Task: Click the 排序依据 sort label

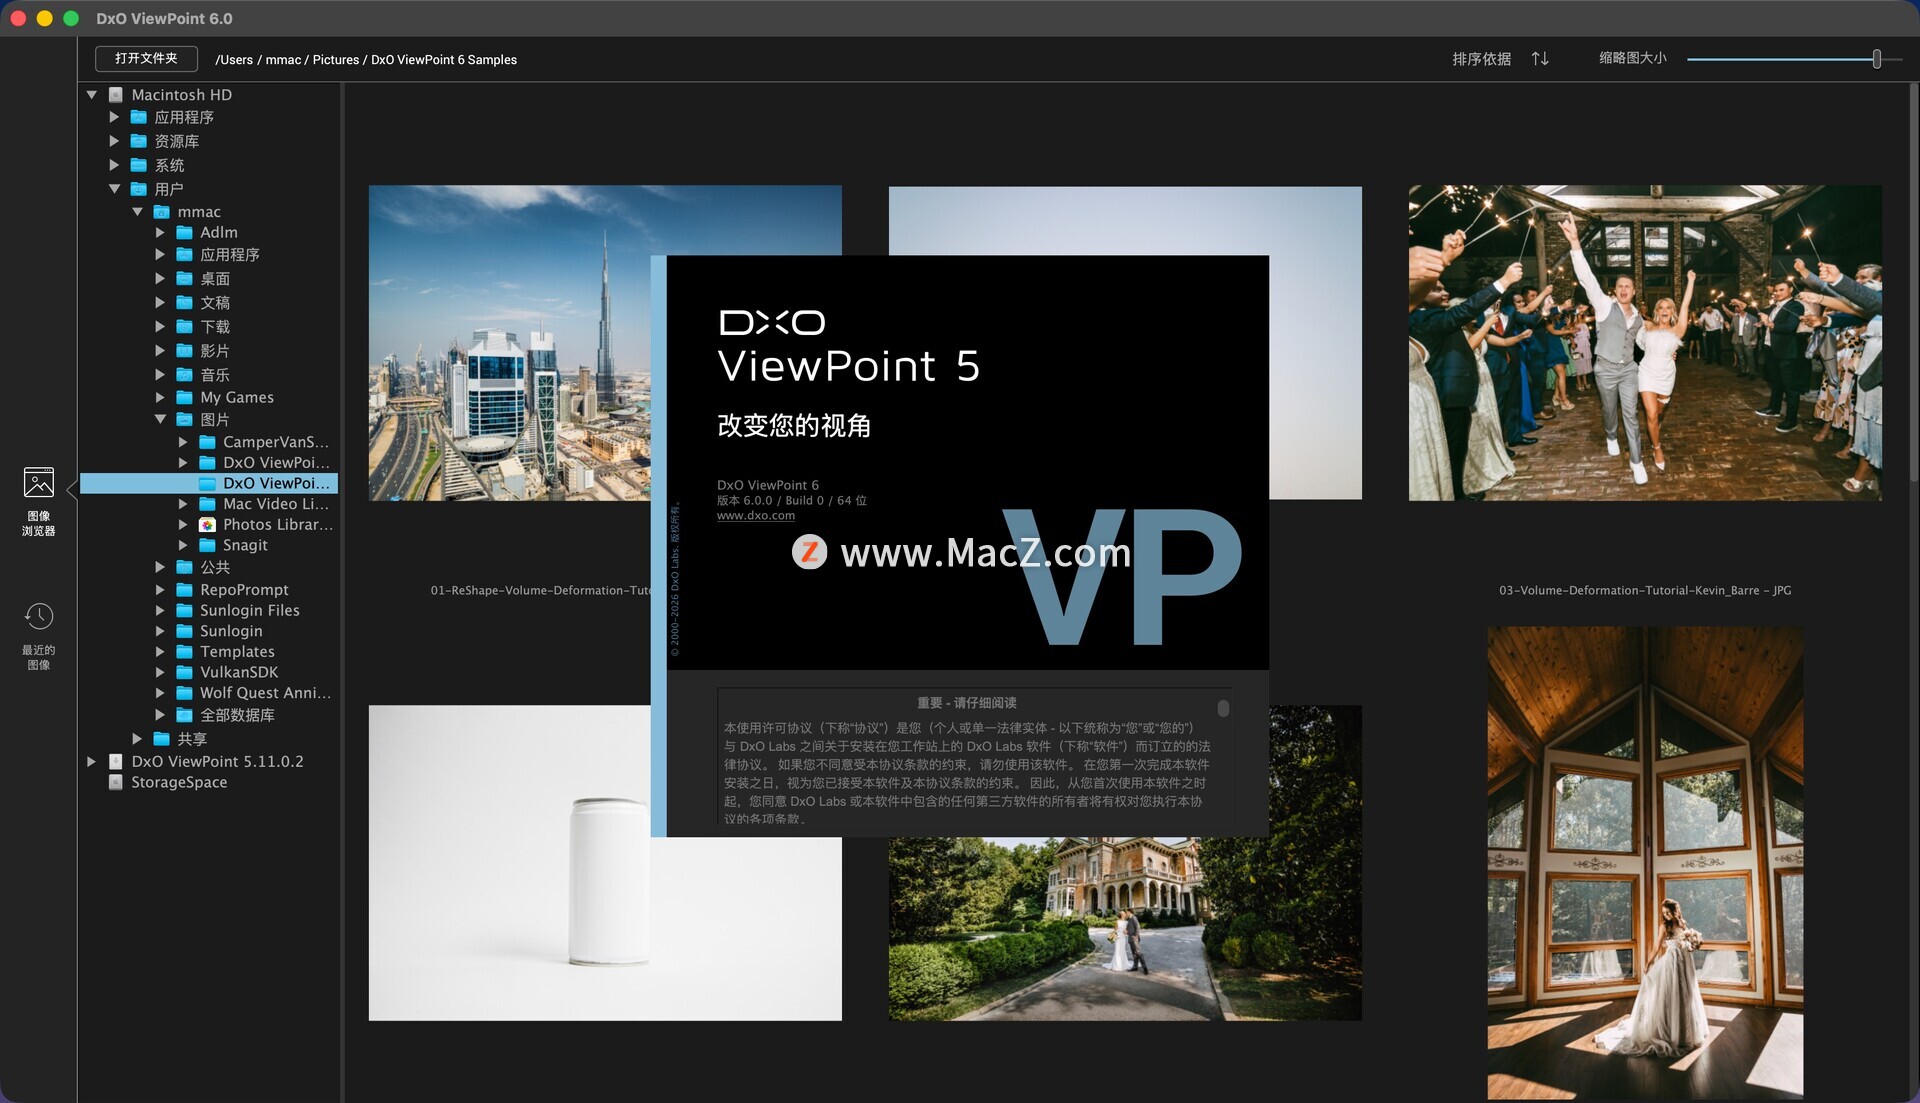Action: [x=1481, y=59]
